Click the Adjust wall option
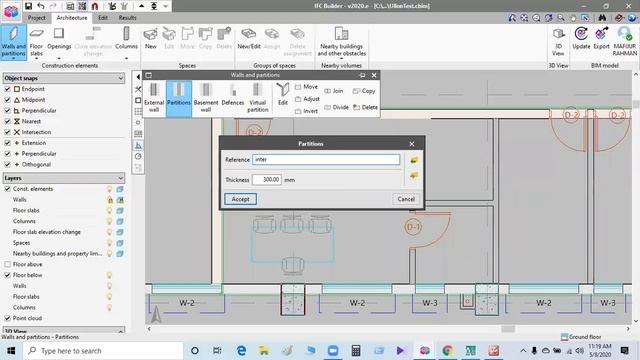This screenshot has height=360, width=640. coord(307,99)
